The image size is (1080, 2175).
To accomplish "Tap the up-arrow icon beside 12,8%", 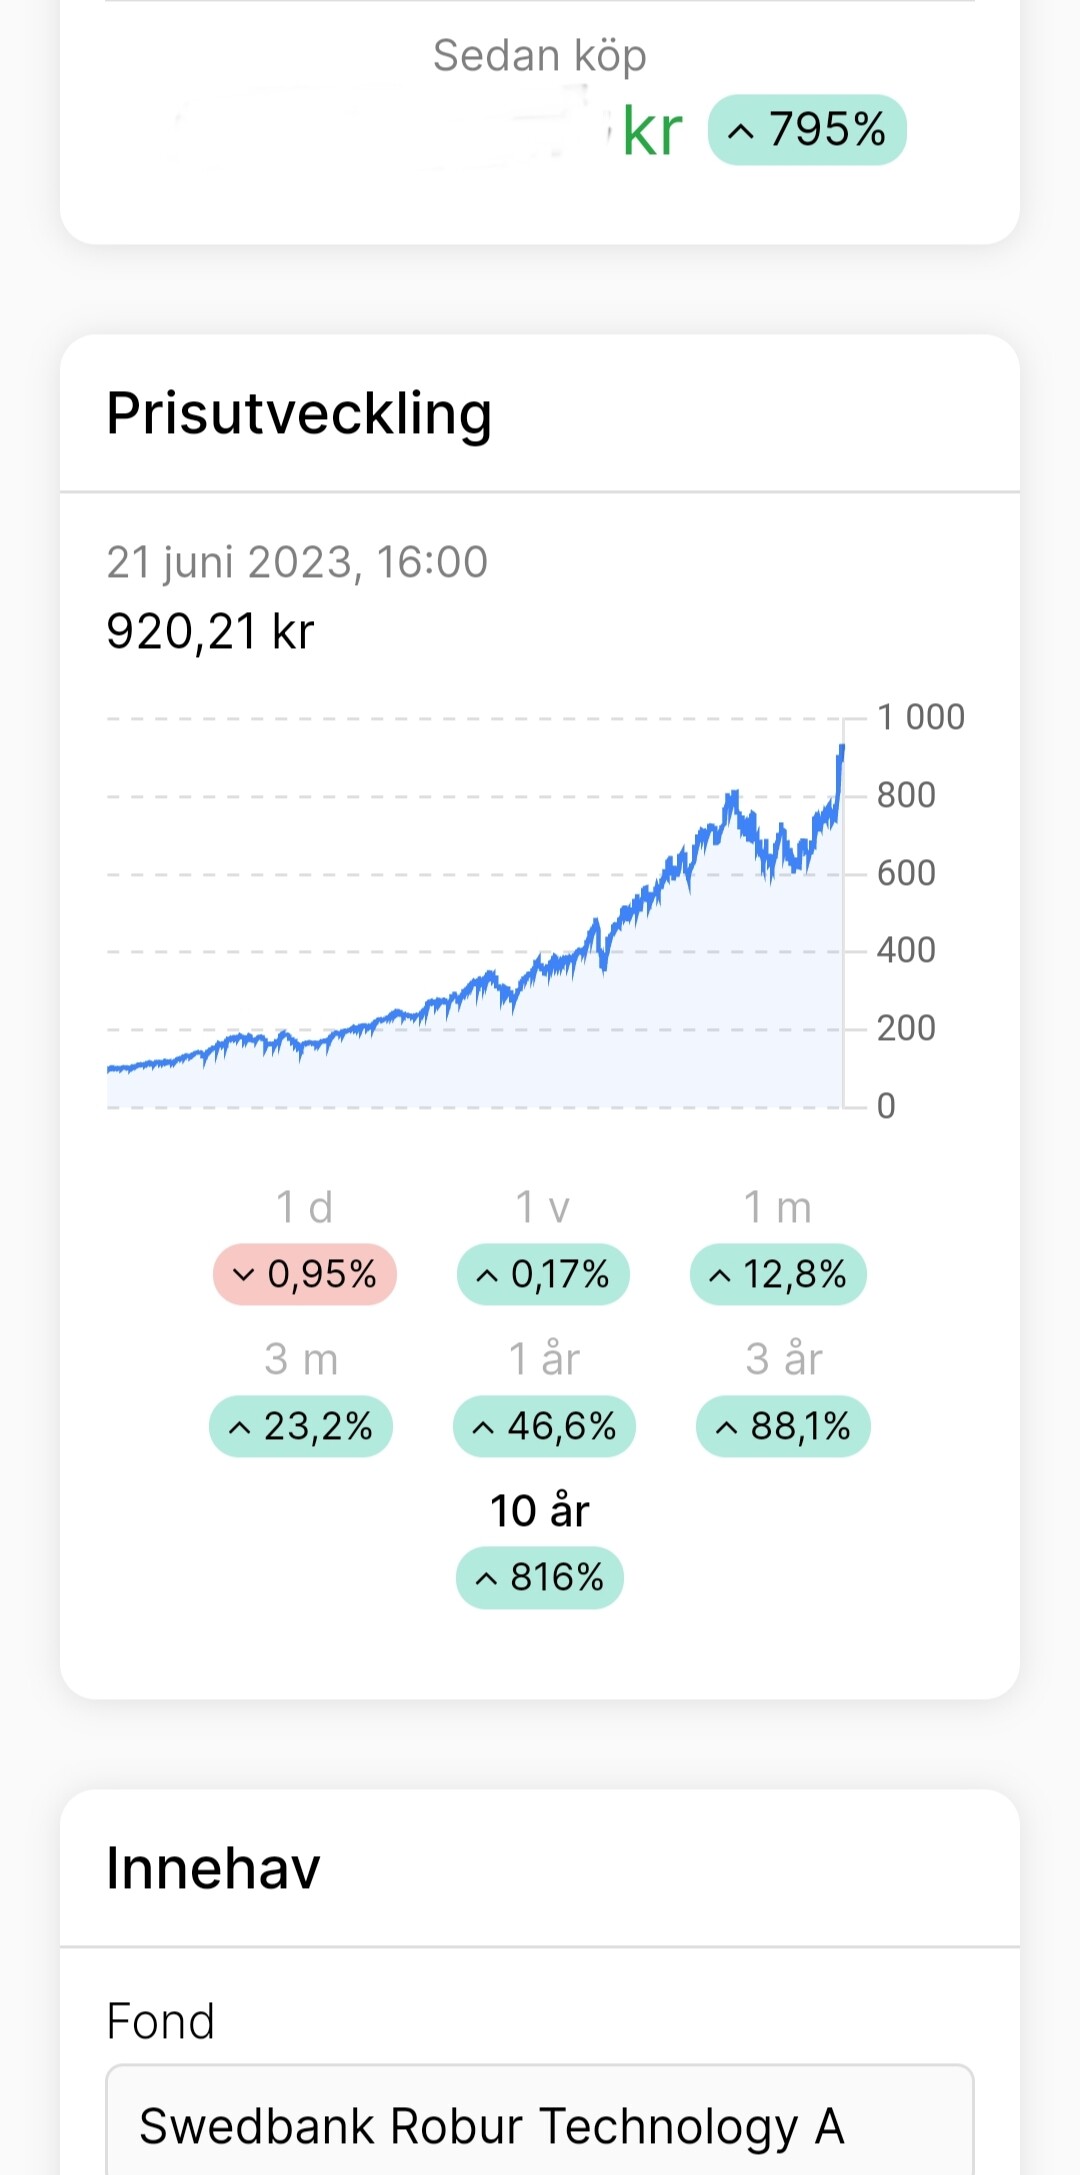I will click(x=720, y=1275).
